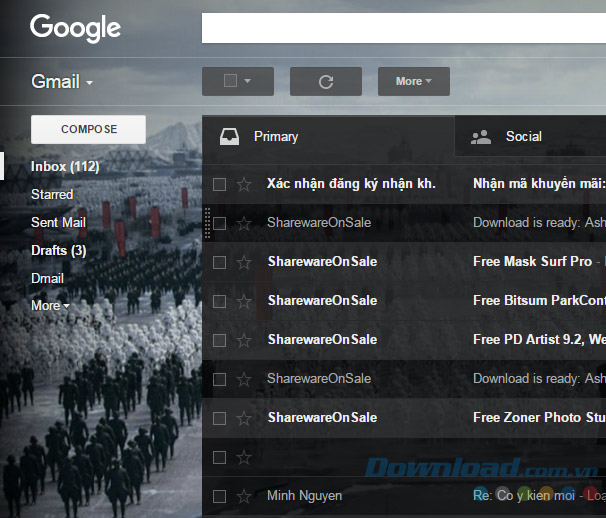Tick checkbox of the blank sender email

[220, 457]
